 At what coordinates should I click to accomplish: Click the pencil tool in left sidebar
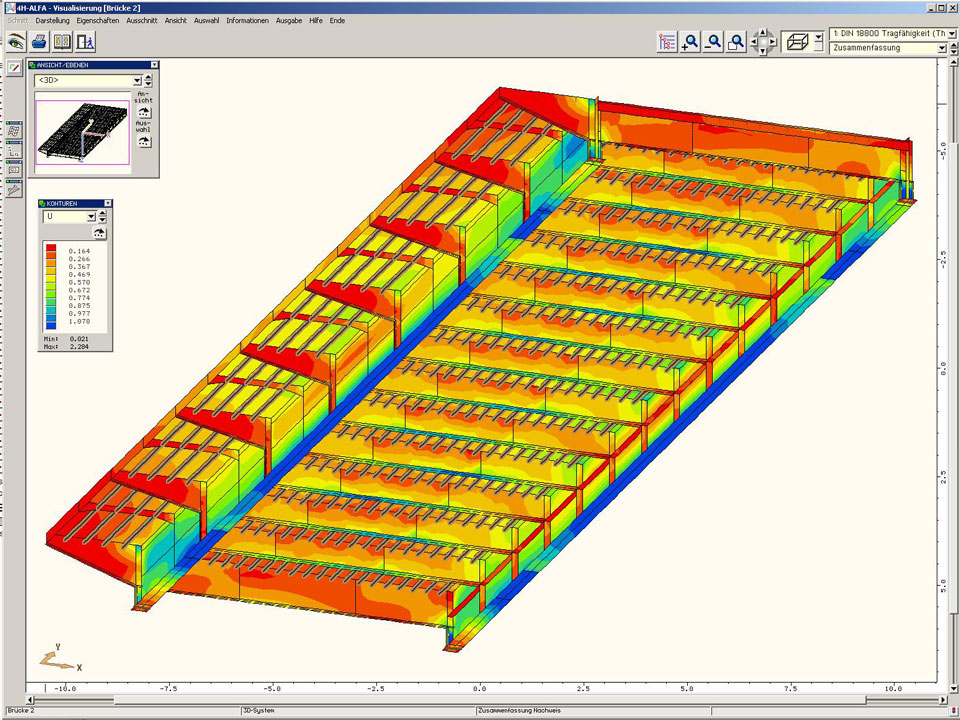point(14,68)
